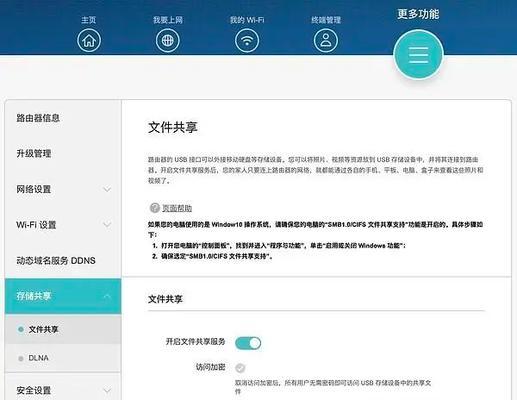
Task: Open 升级管理 in the sidebar
Action: coord(63,154)
